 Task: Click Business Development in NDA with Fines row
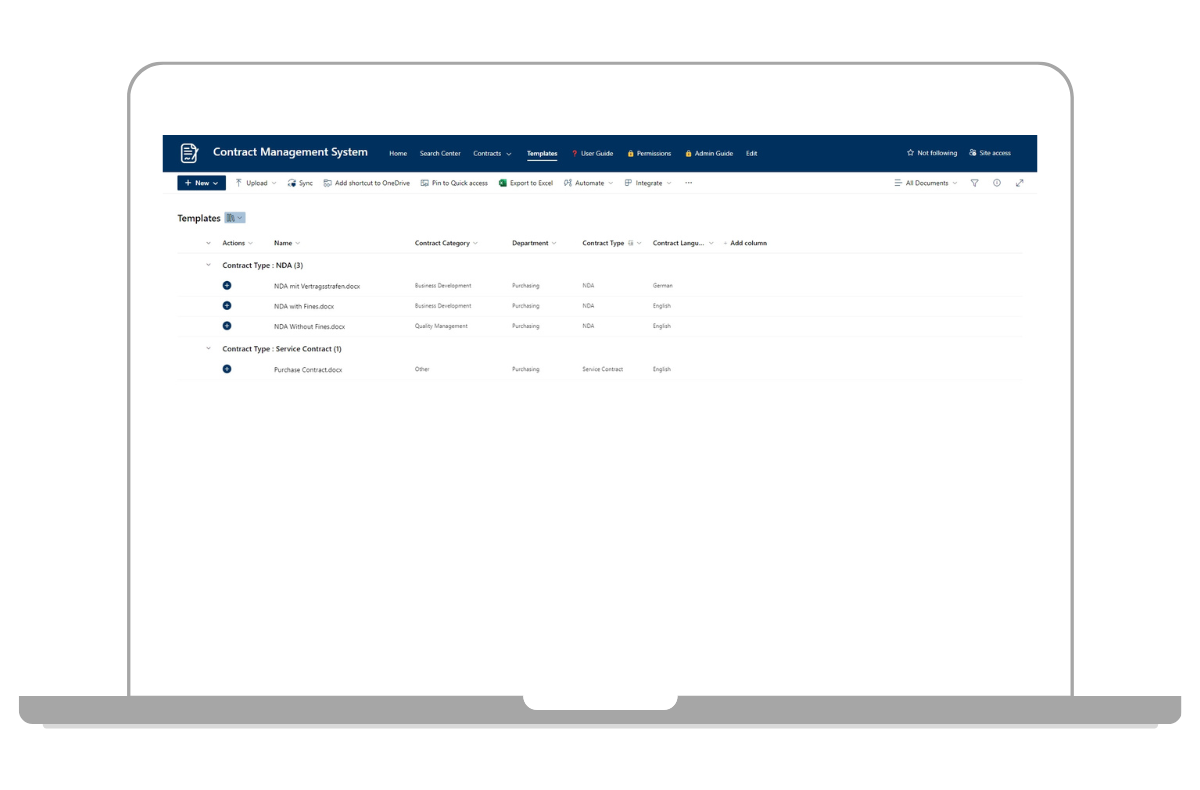coord(443,306)
